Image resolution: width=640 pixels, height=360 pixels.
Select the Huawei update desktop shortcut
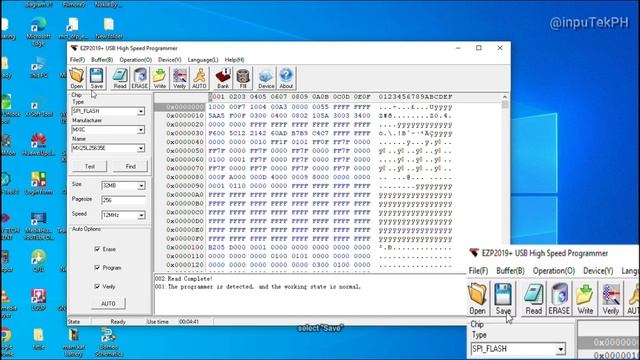click(x=39, y=146)
